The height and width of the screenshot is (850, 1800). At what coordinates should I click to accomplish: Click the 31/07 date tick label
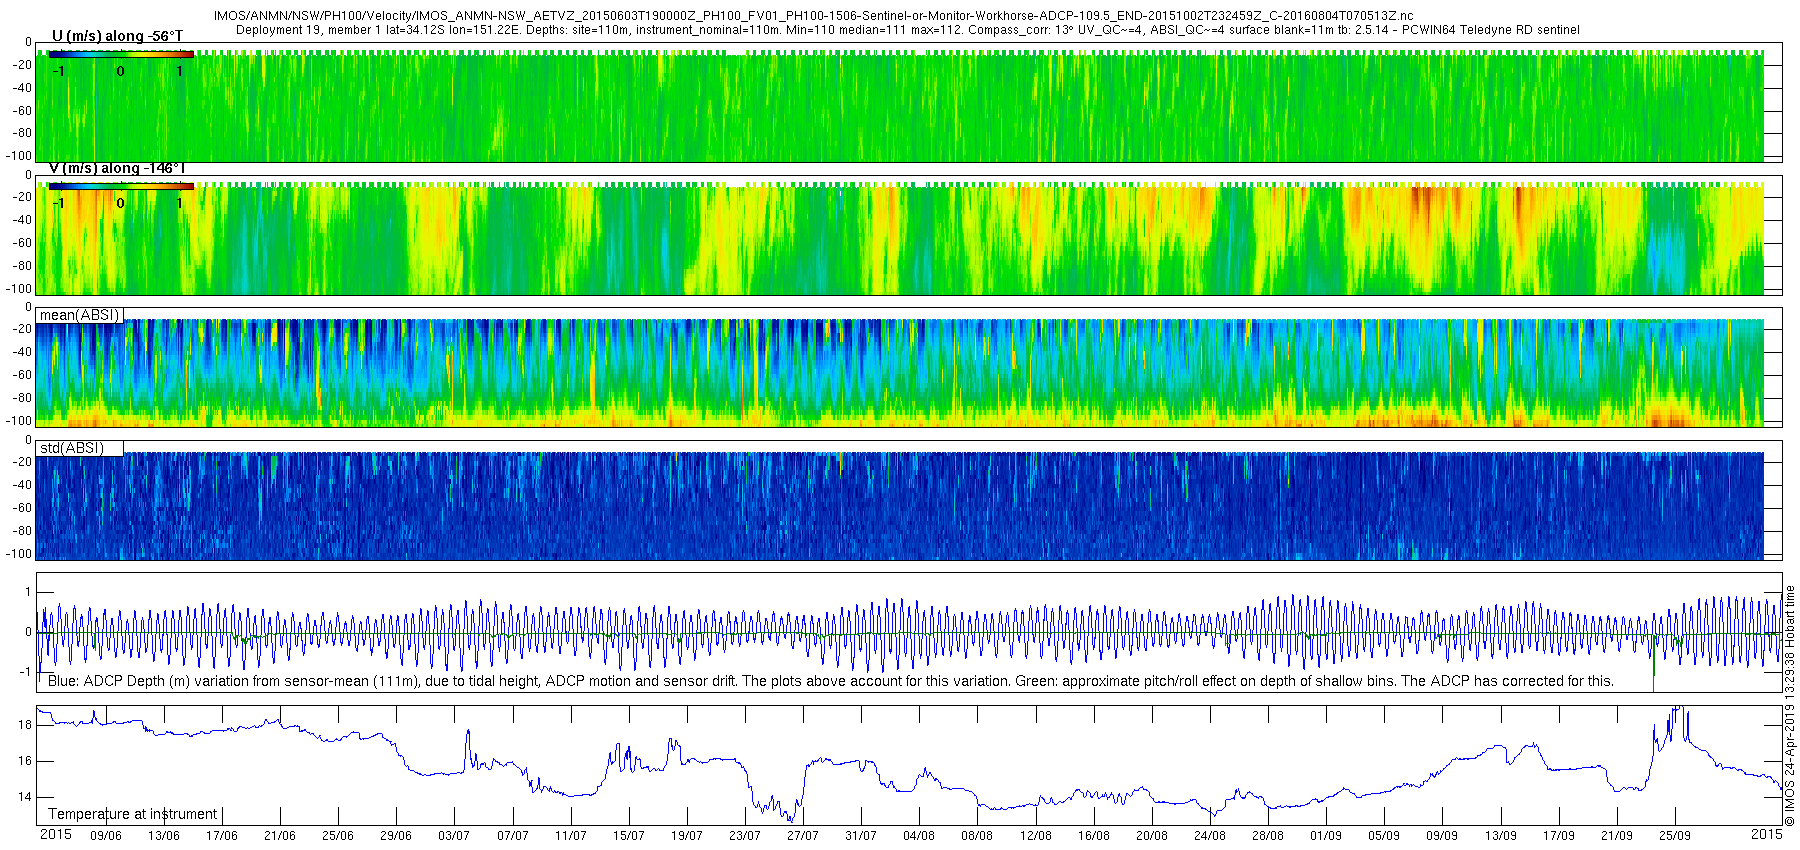pos(861,836)
